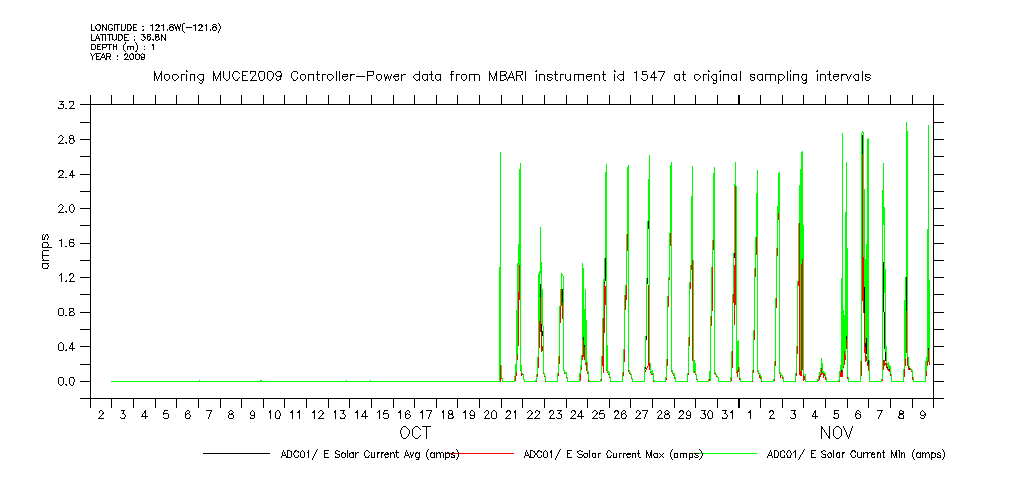
Task: Click the YEAR : 2009 header line
Action: 118,57
